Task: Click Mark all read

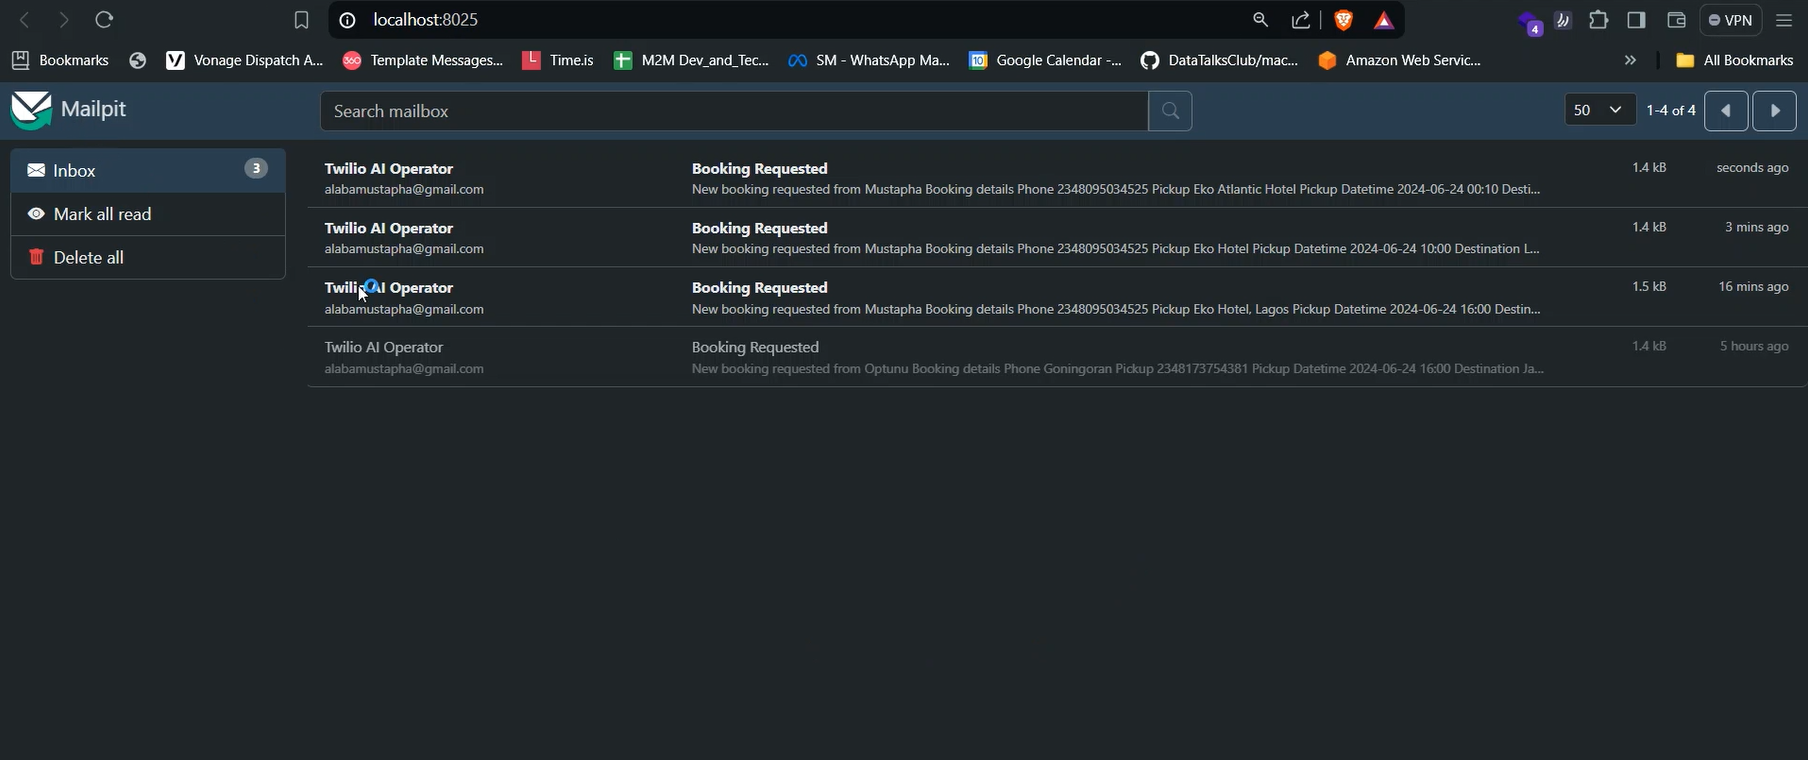Action: (x=148, y=214)
